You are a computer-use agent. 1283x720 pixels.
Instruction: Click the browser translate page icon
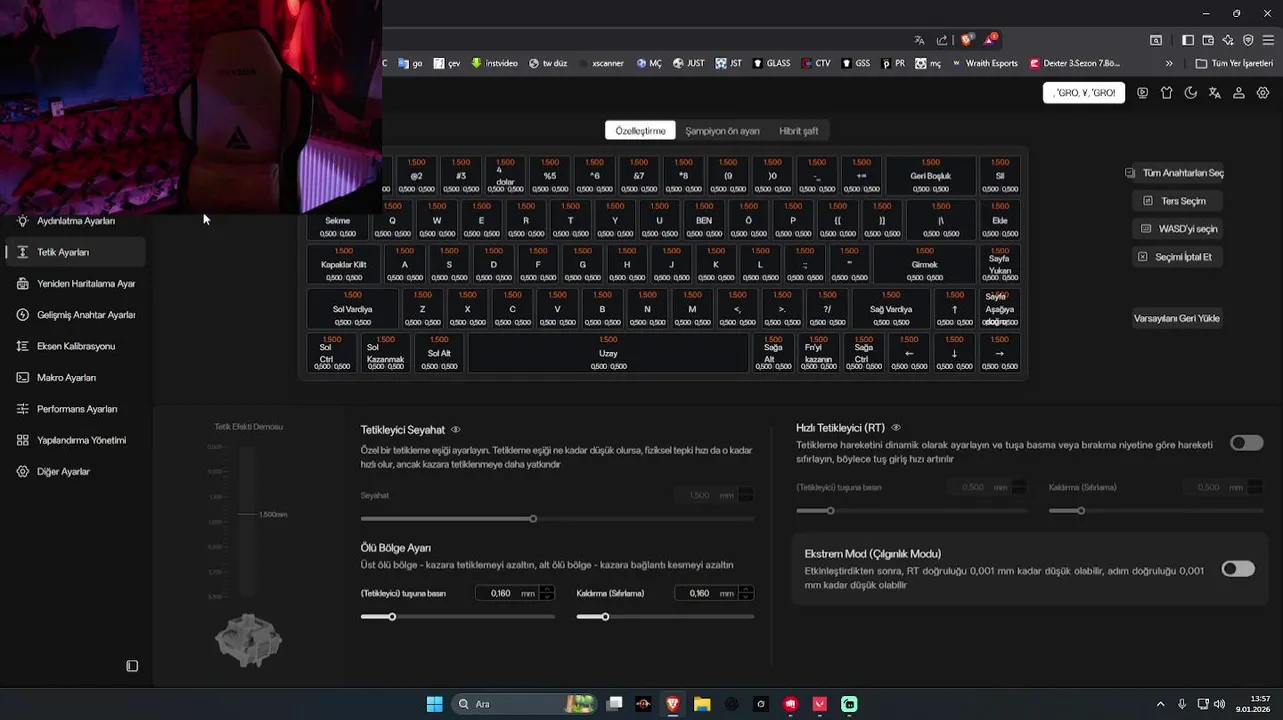click(x=919, y=40)
